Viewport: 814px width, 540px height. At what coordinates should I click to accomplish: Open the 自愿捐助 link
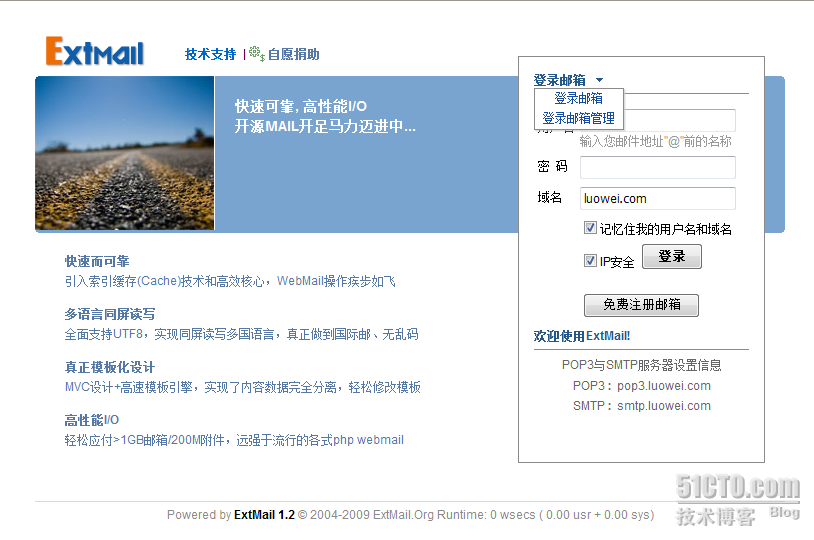pos(293,54)
